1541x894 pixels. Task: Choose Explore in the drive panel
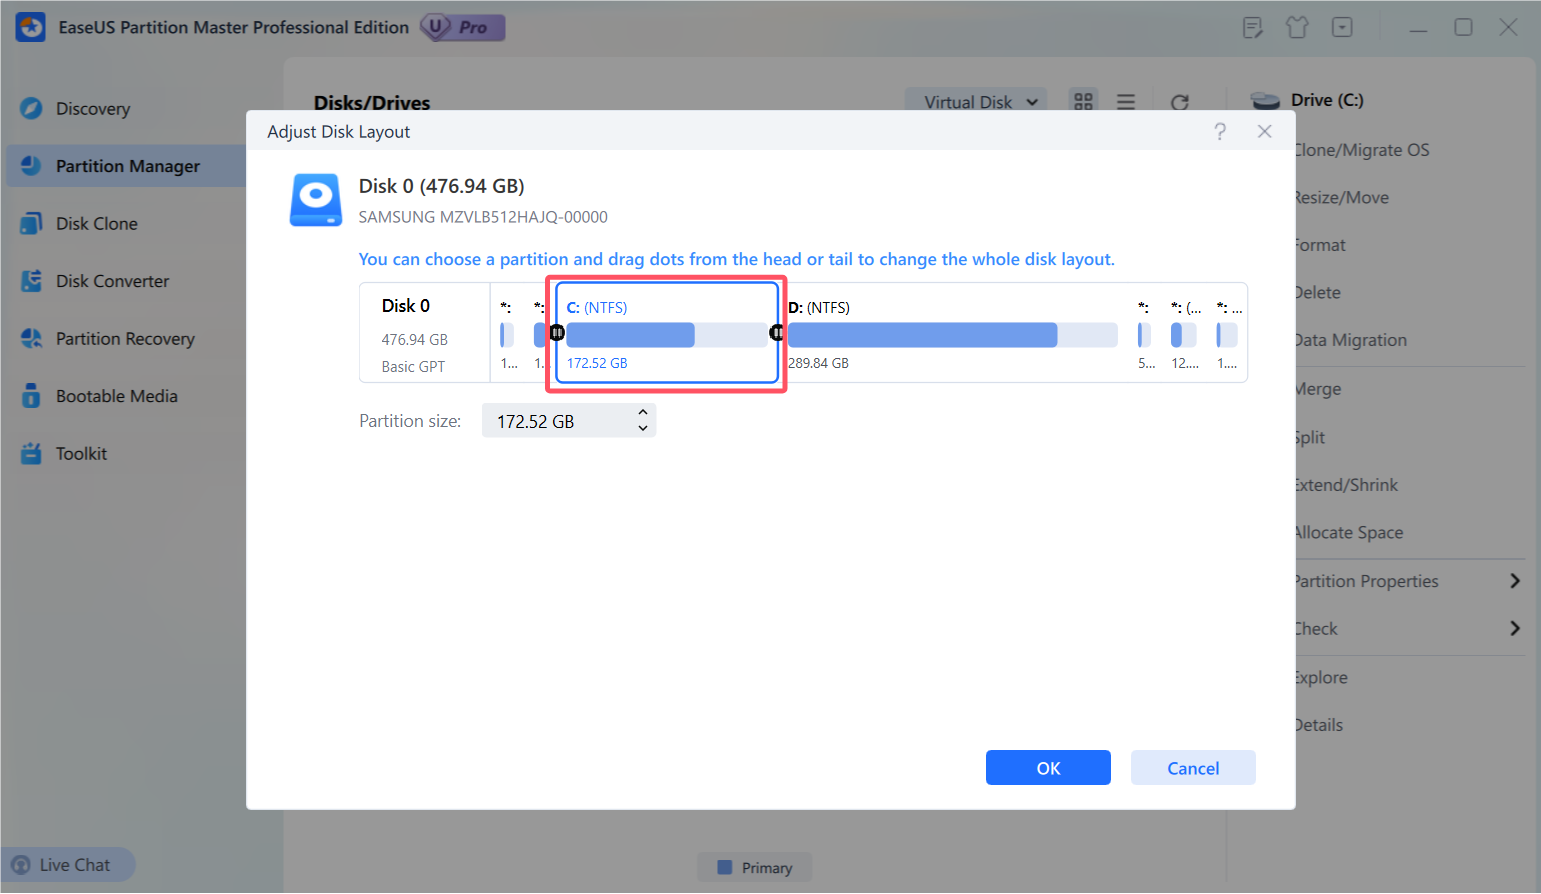1322,677
